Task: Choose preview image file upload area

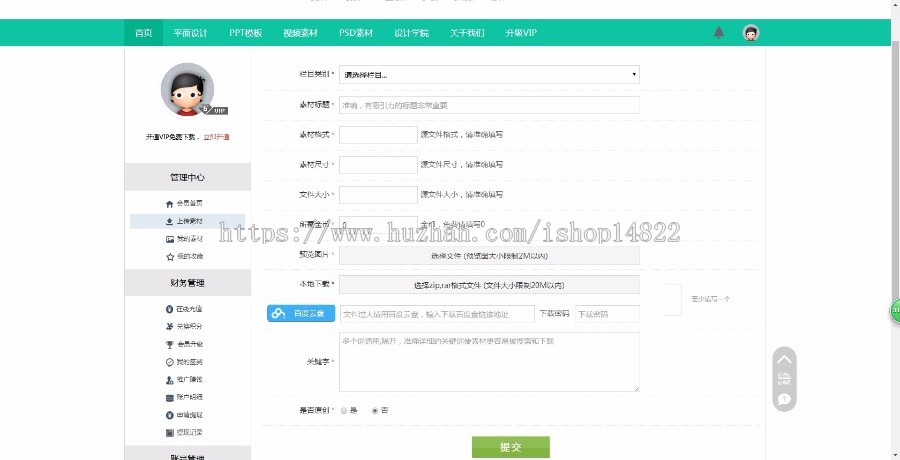Action: tap(489, 256)
